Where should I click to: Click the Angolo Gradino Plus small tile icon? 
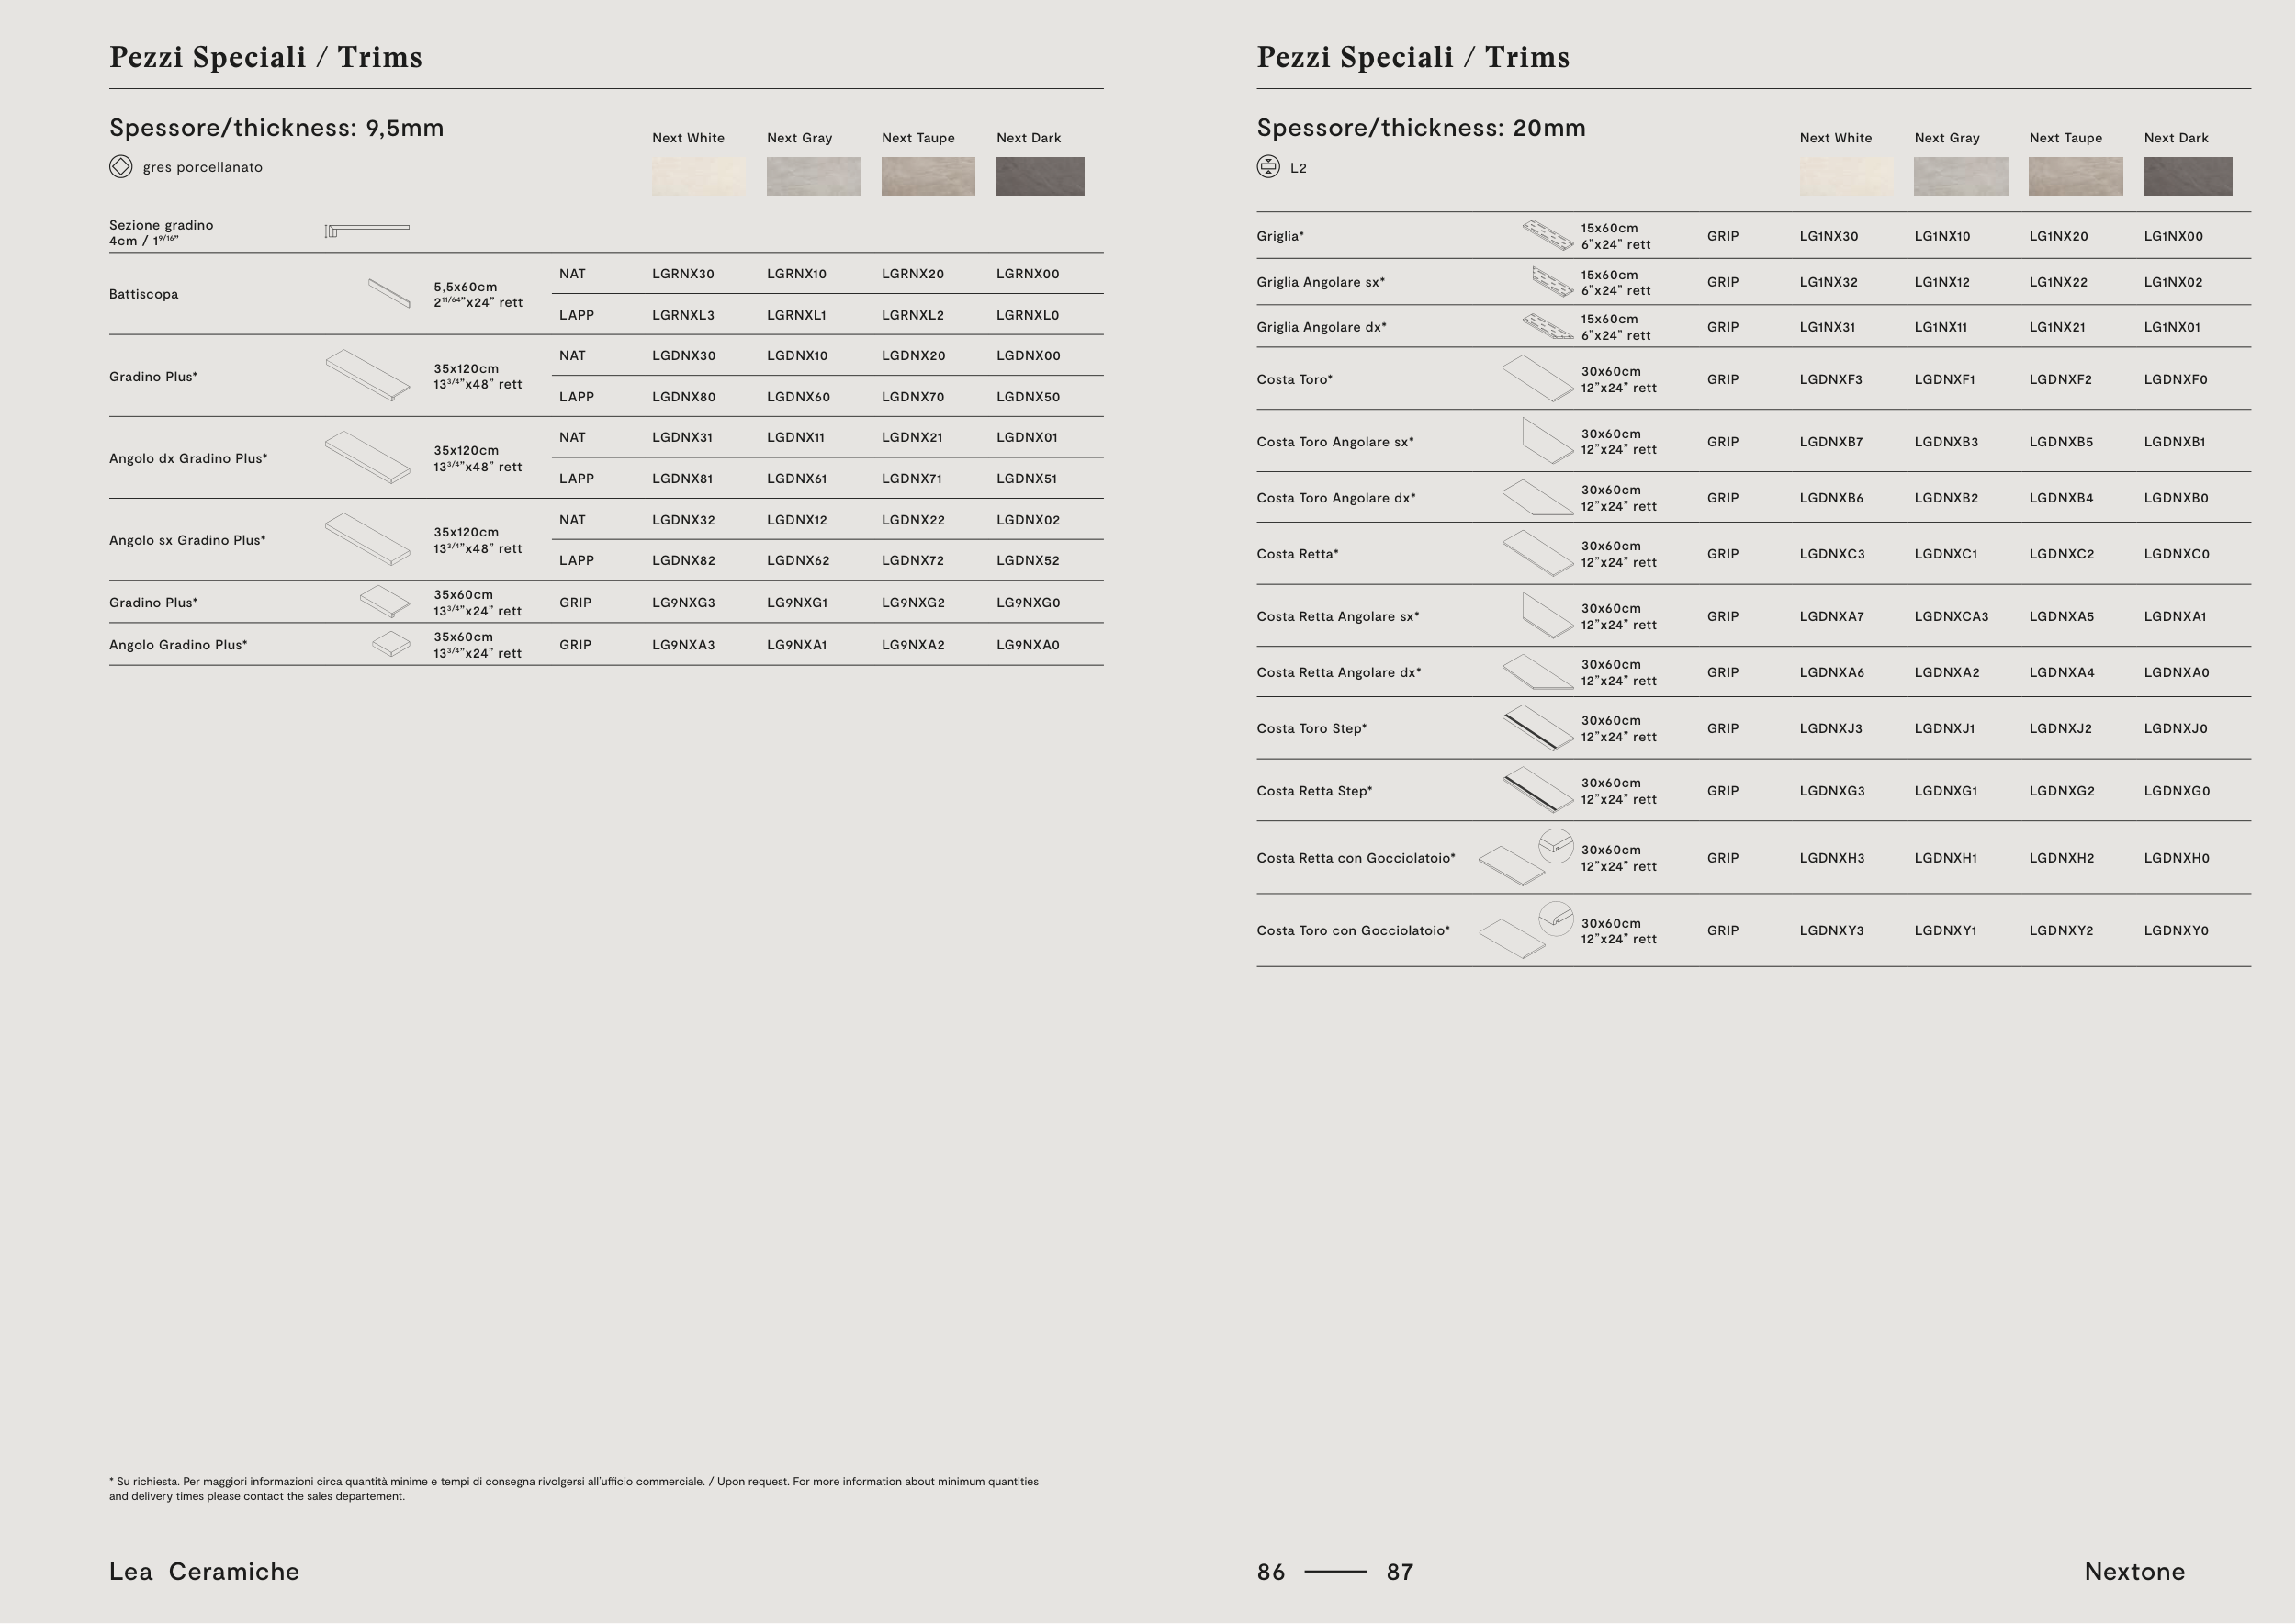coord(391,644)
